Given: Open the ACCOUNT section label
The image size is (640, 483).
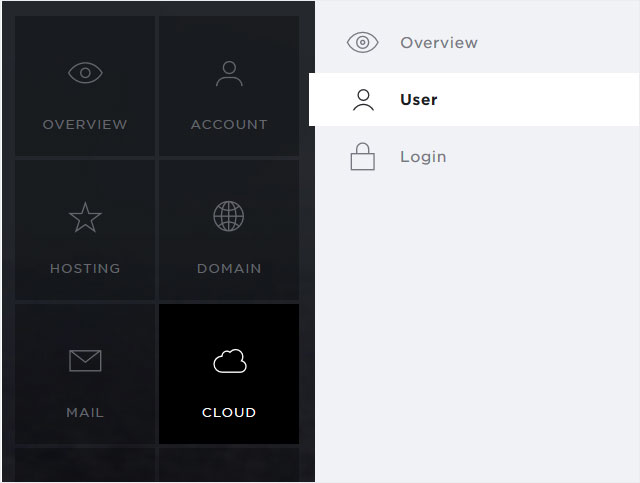Looking at the screenshot, I should [x=229, y=125].
